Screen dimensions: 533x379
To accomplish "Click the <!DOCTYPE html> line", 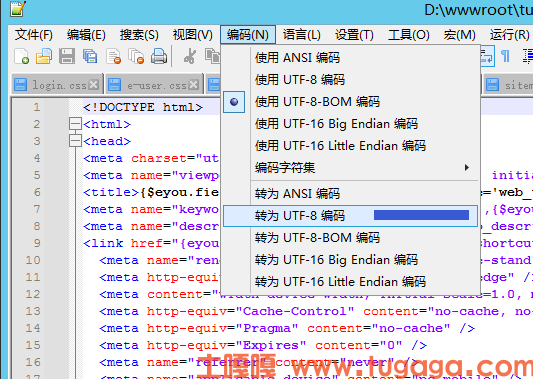I will [143, 107].
